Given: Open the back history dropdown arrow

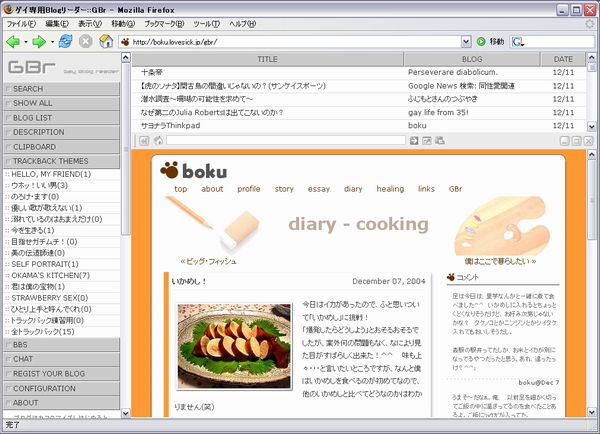Looking at the screenshot, I should tap(26, 41).
